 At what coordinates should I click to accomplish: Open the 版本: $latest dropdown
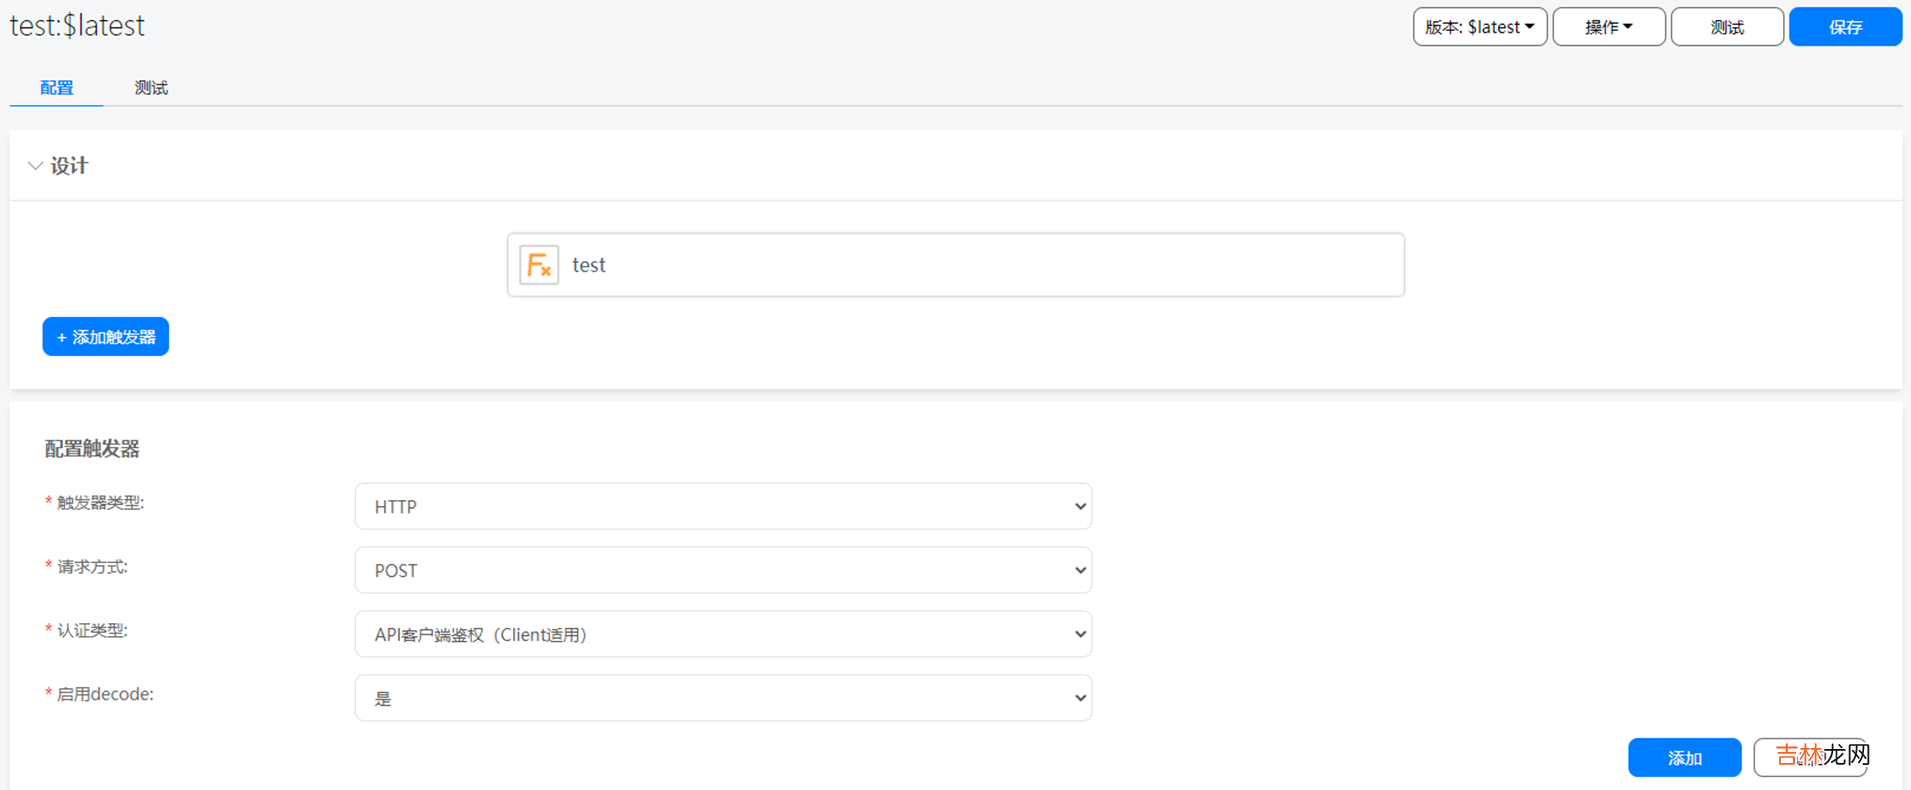coord(1479,27)
